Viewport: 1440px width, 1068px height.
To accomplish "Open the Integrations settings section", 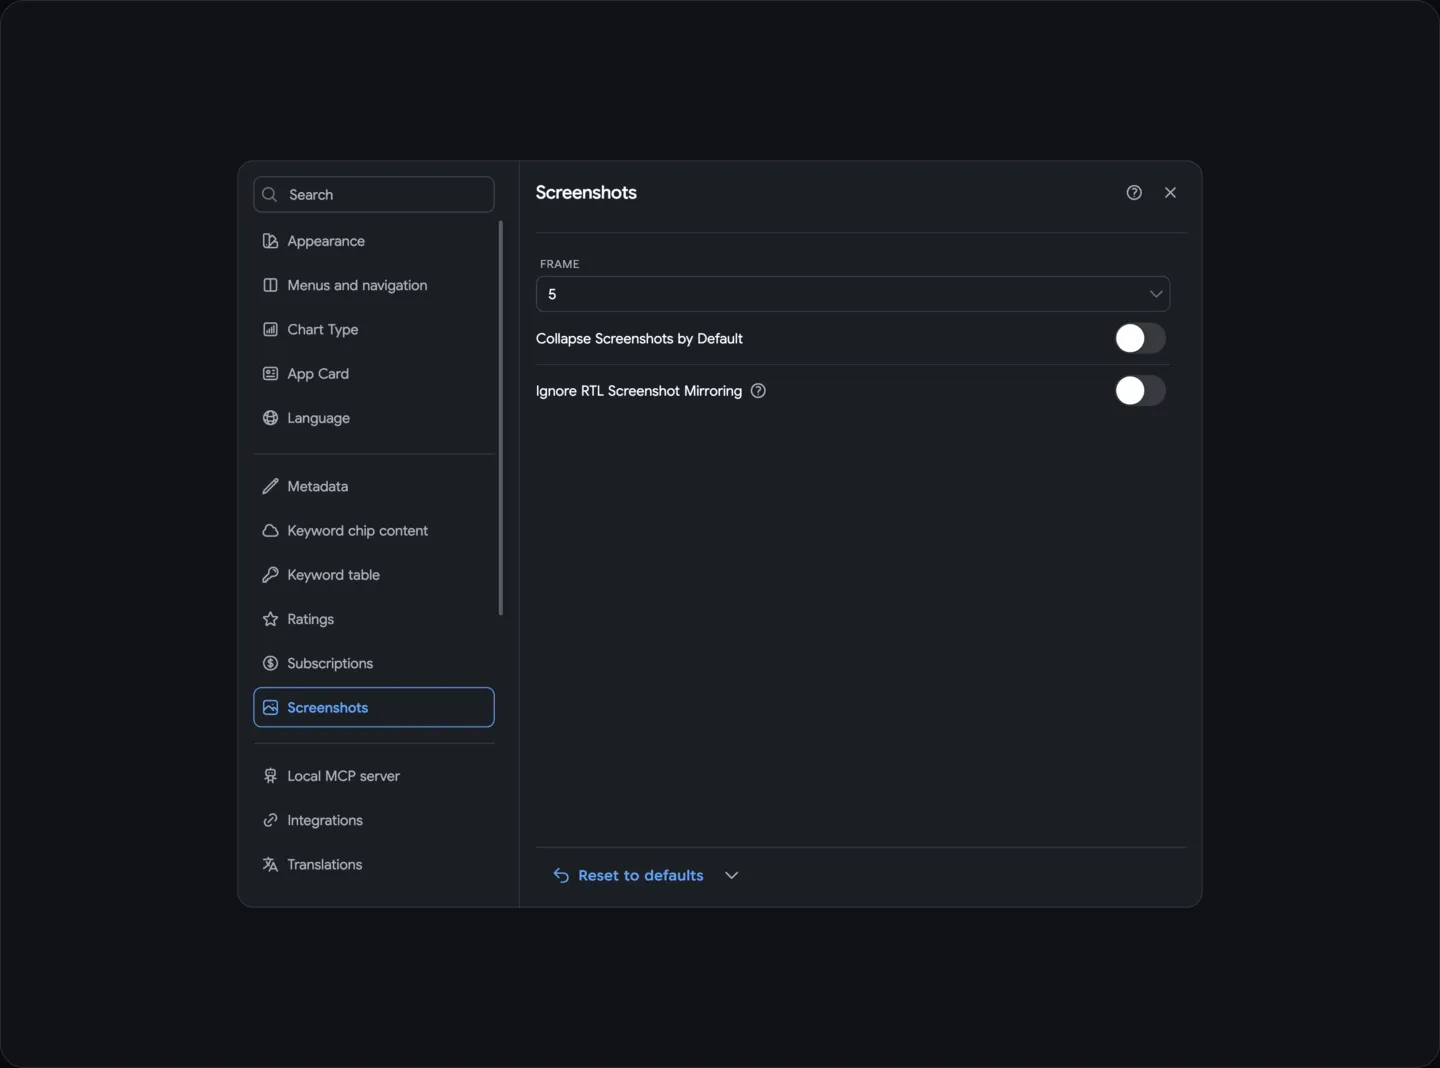I will (374, 820).
